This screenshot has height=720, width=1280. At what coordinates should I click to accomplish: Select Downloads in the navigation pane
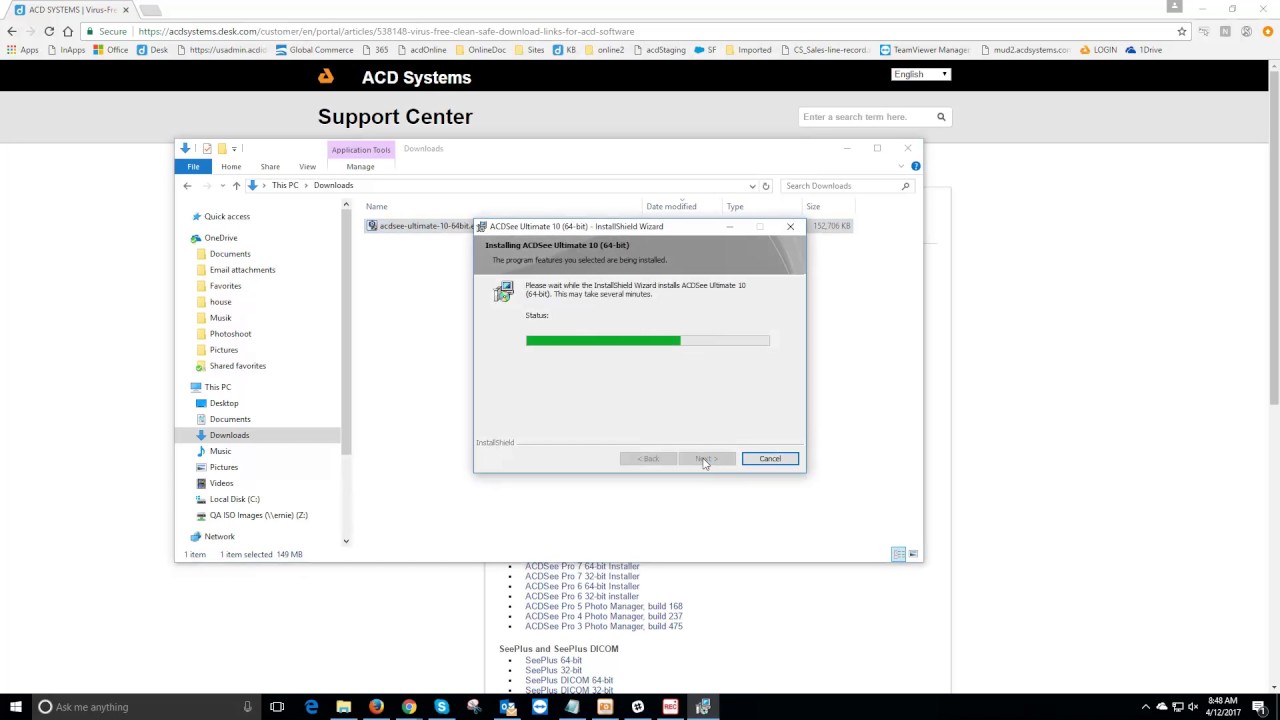click(x=229, y=435)
